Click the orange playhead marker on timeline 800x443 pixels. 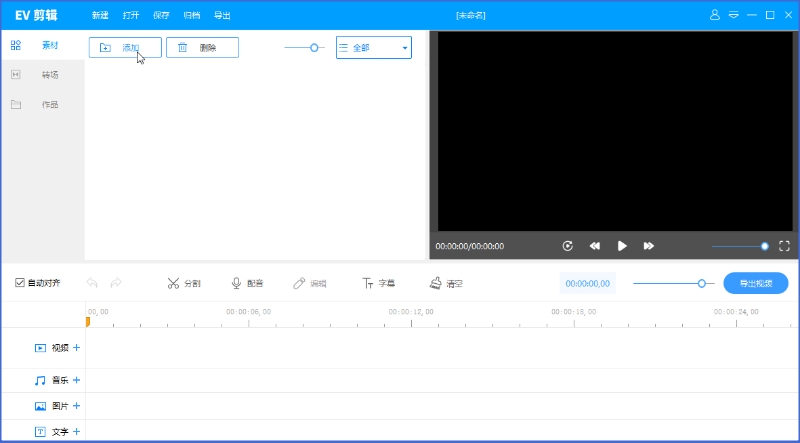(x=88, y=322)
